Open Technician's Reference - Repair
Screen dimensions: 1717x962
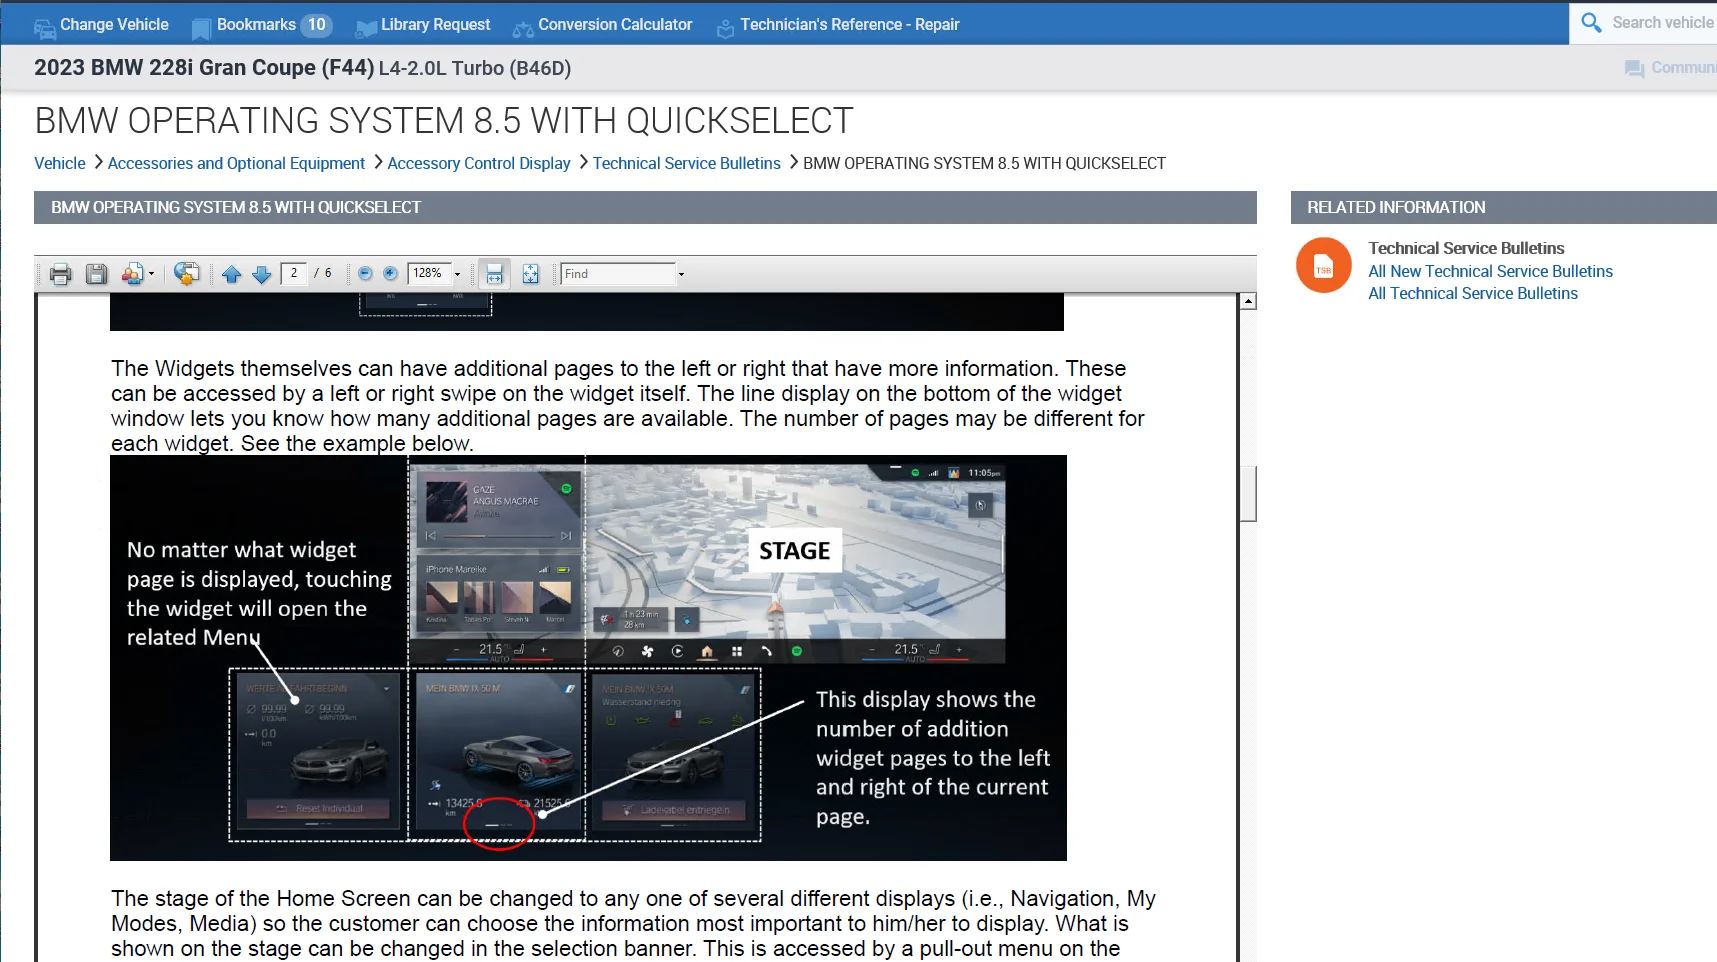click(849, 25)
